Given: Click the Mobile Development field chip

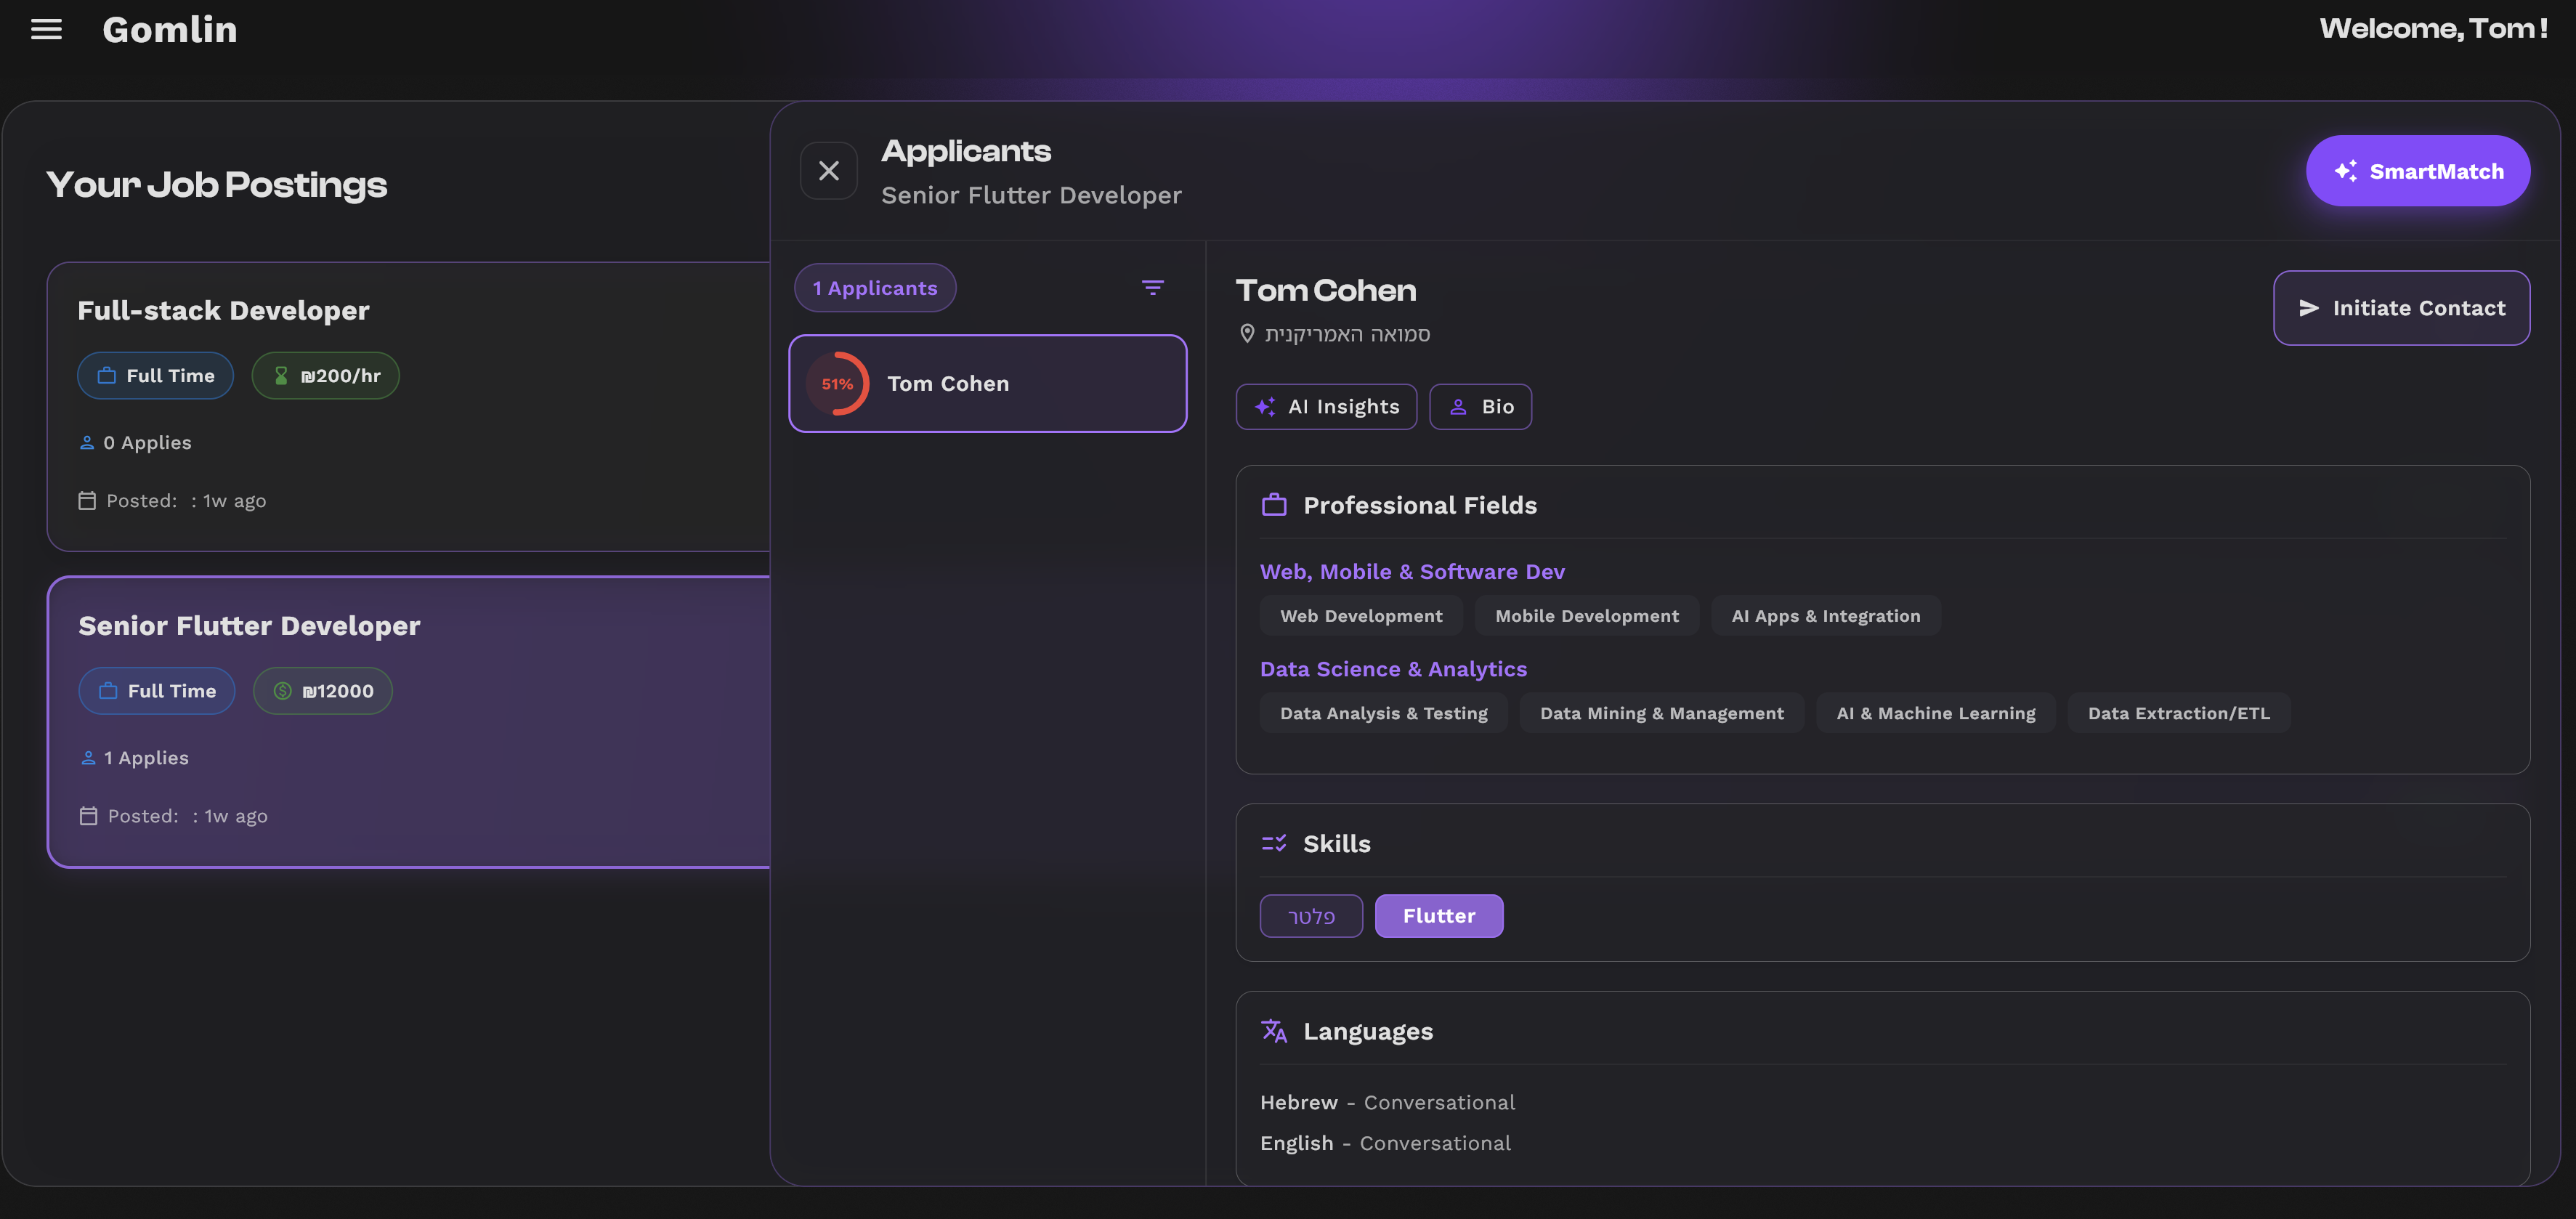Looking at the screenshot, I should [1587, 616].
